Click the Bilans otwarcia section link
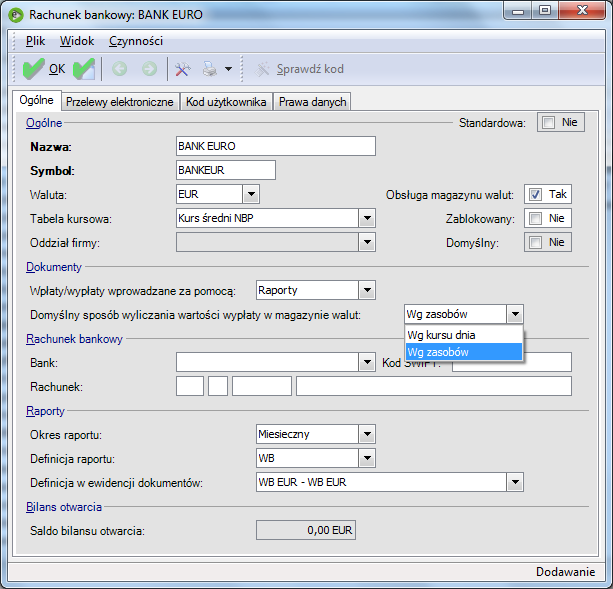This screenshot has height=589, width=613. pos(64,507)
